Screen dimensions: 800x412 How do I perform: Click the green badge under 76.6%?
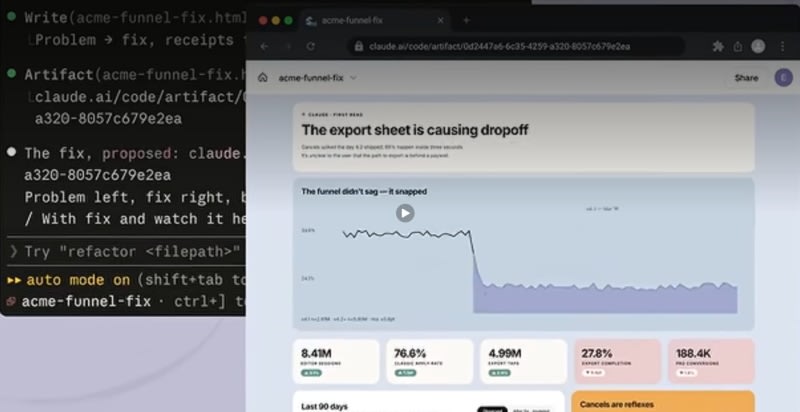[x=405, y=373]
